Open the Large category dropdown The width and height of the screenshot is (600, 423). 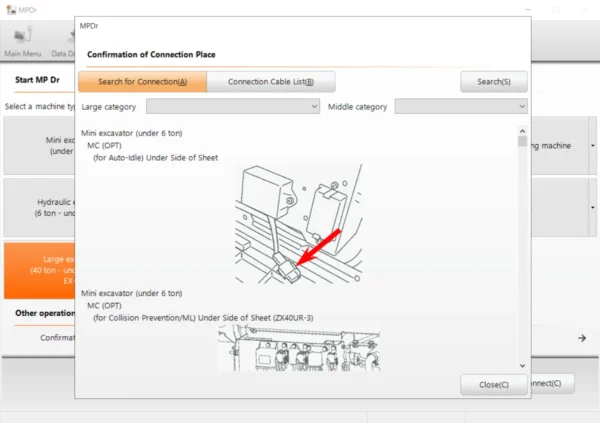click(x=233, y=106)
